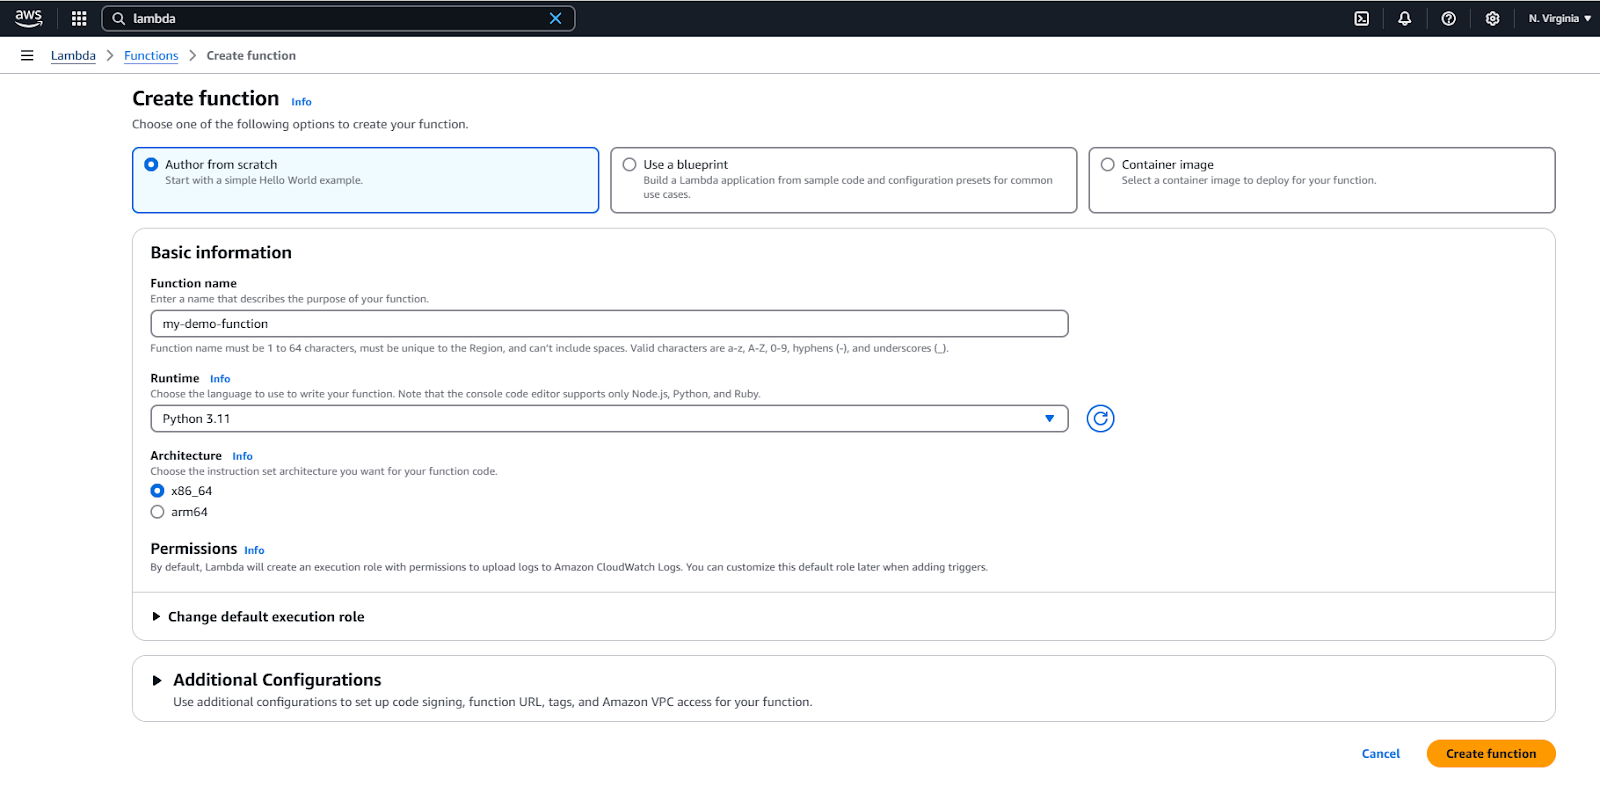The height and width of the screenshot is (801, 1600).
Task: Click the search box containing lambda
Action: [338, 18]
